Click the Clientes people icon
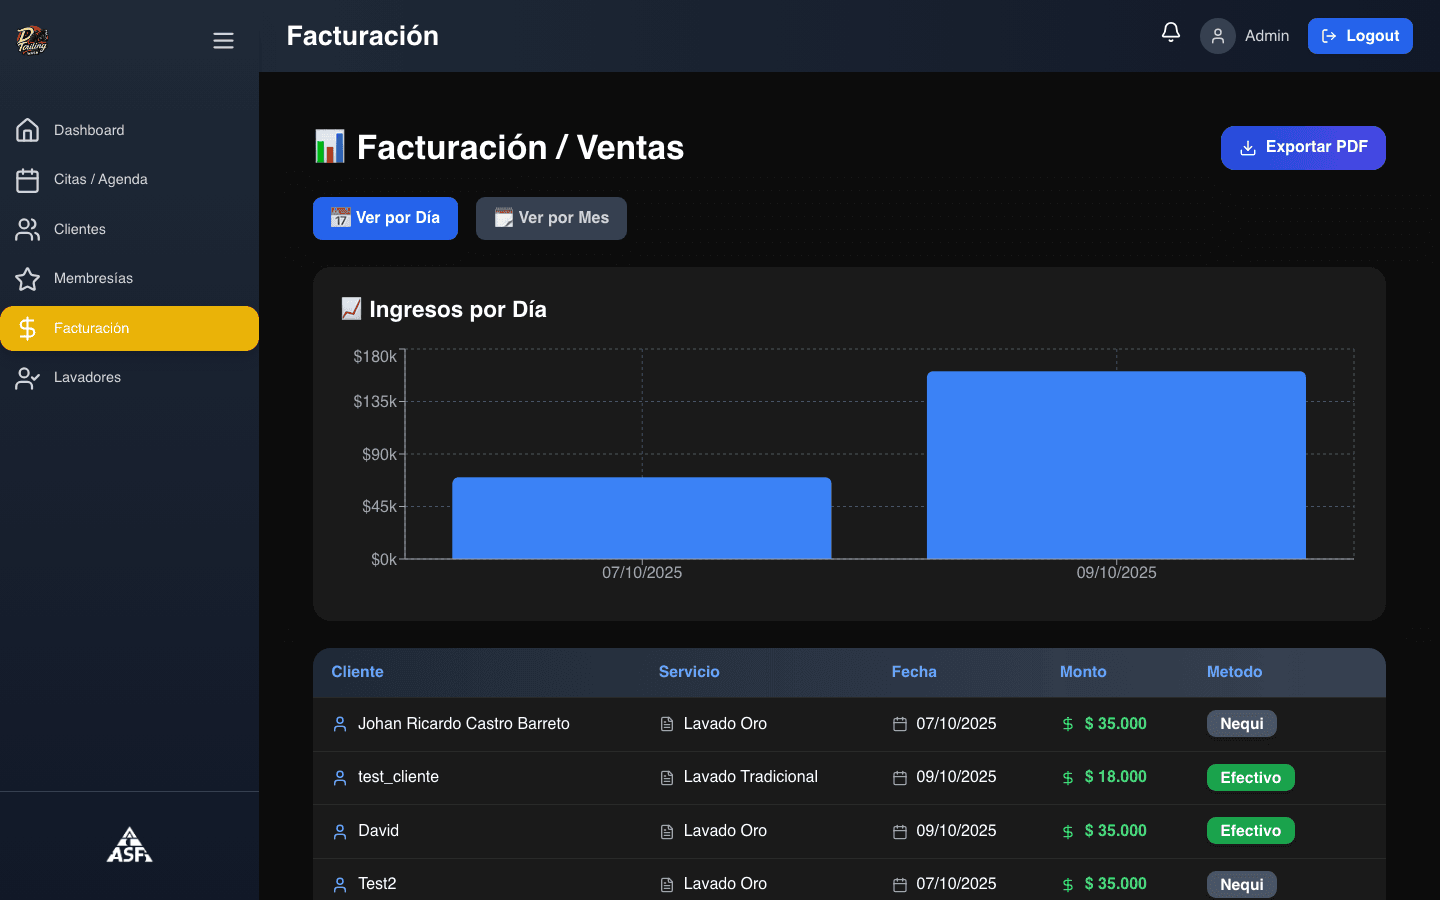Screen dimensions: 1440x900 tap(28, 229)
